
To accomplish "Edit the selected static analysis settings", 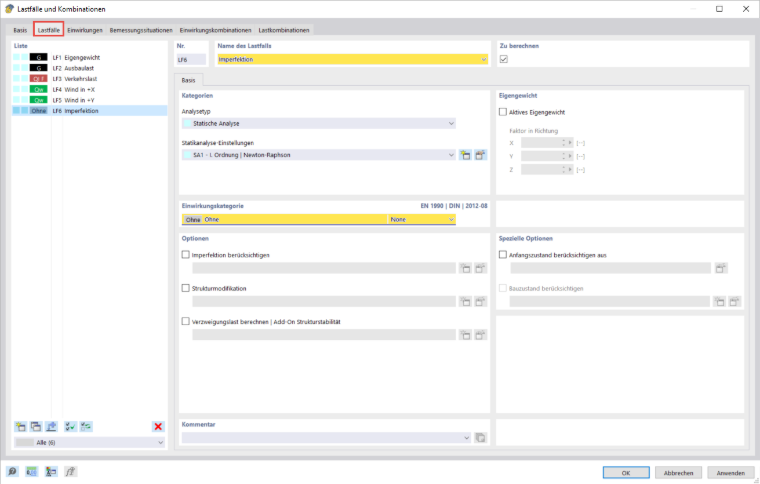I will coord(480,155).
